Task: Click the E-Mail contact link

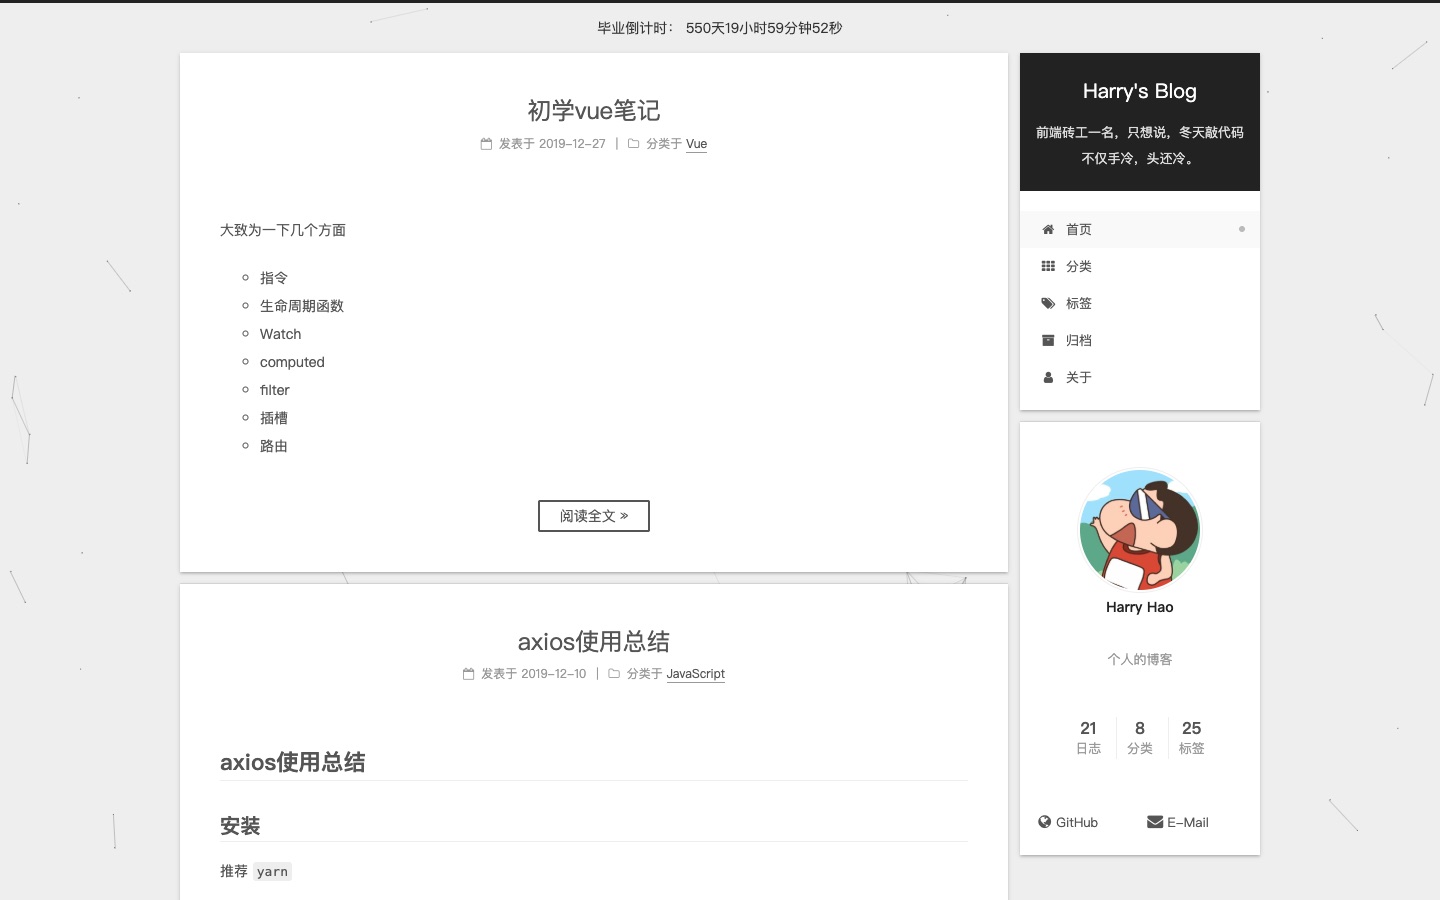Action: 1178,822
